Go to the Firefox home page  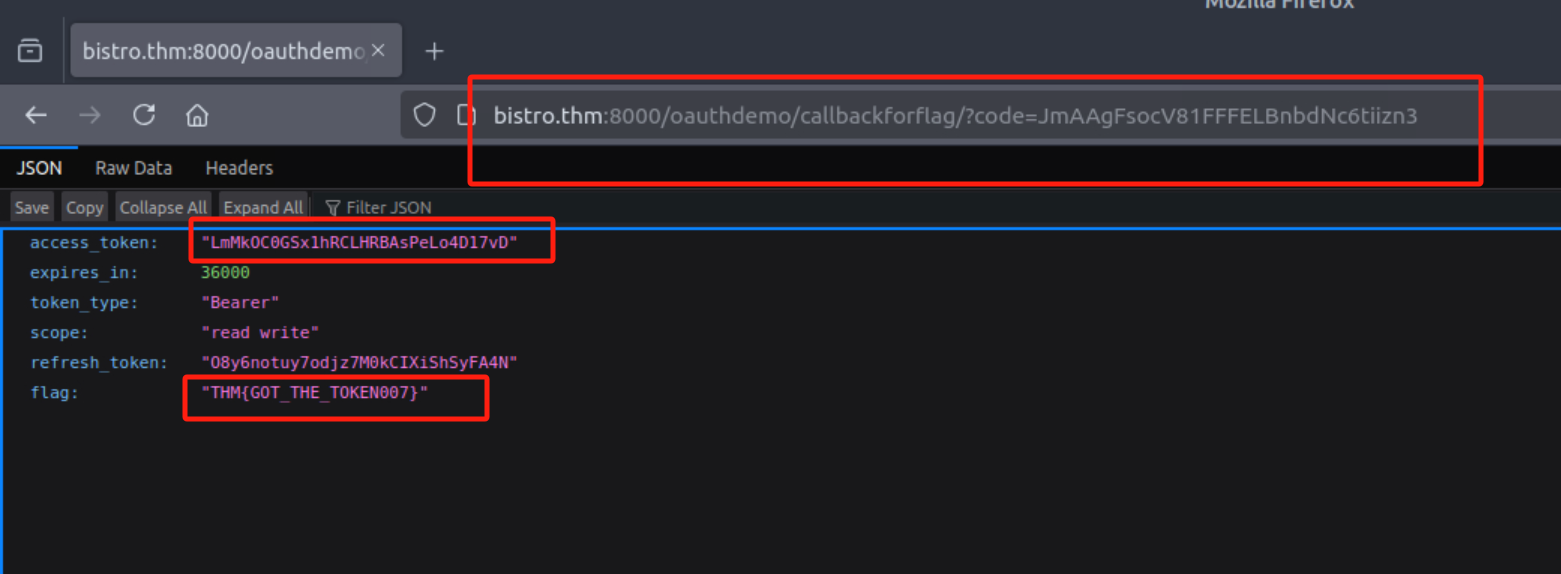[x=197, y=115]
